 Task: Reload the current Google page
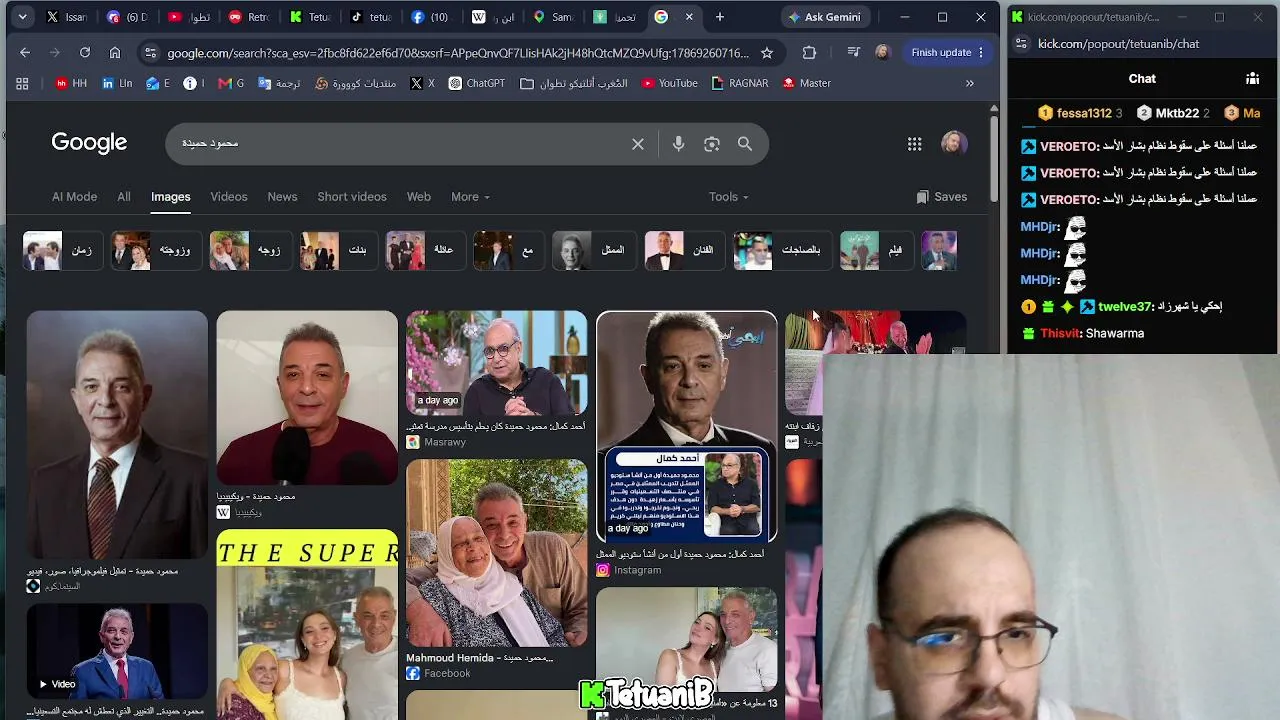pyautogui.click(x=85, y=53)
